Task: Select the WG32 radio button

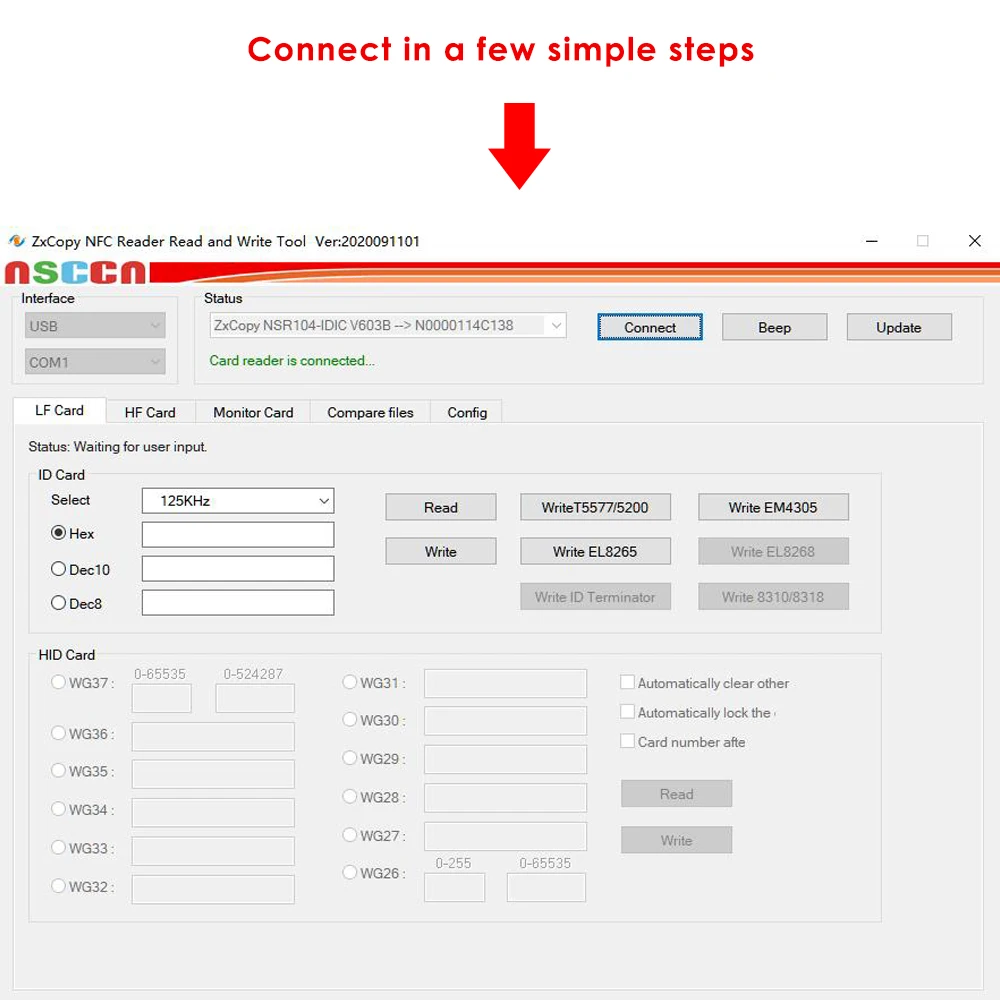Action: coord(58,886)
